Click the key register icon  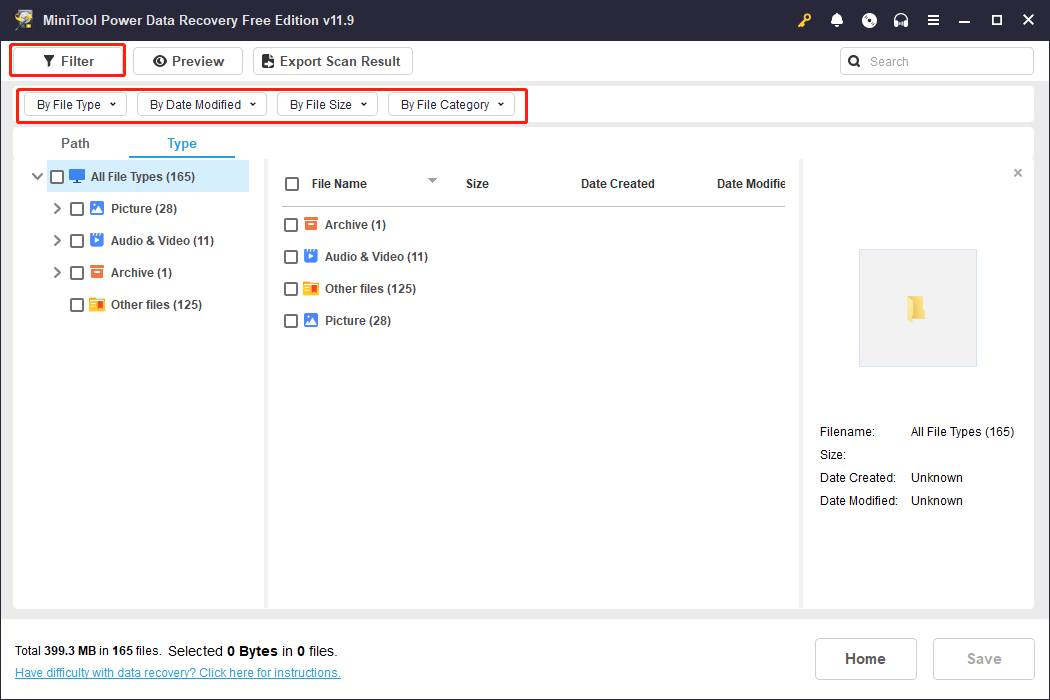[804, 20]
